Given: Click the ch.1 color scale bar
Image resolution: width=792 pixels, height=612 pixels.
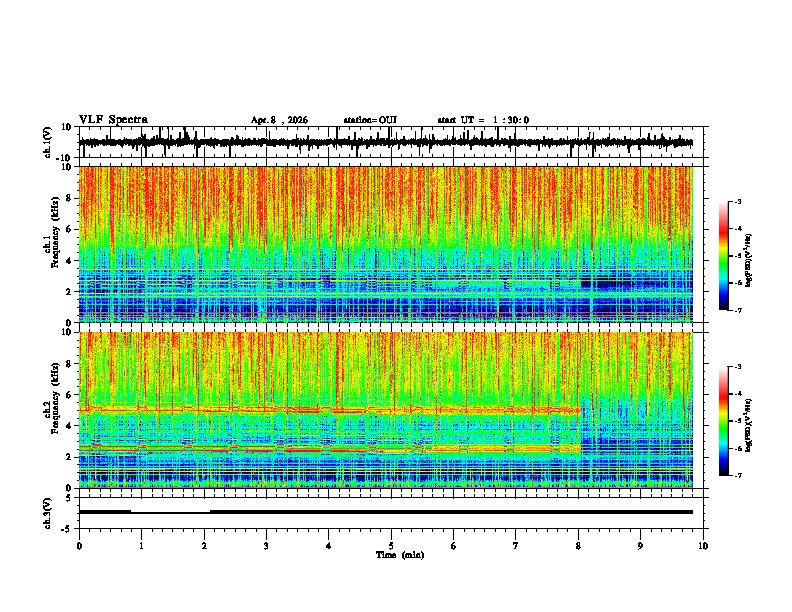Looking at the screenshot, I should coord(724,256).
